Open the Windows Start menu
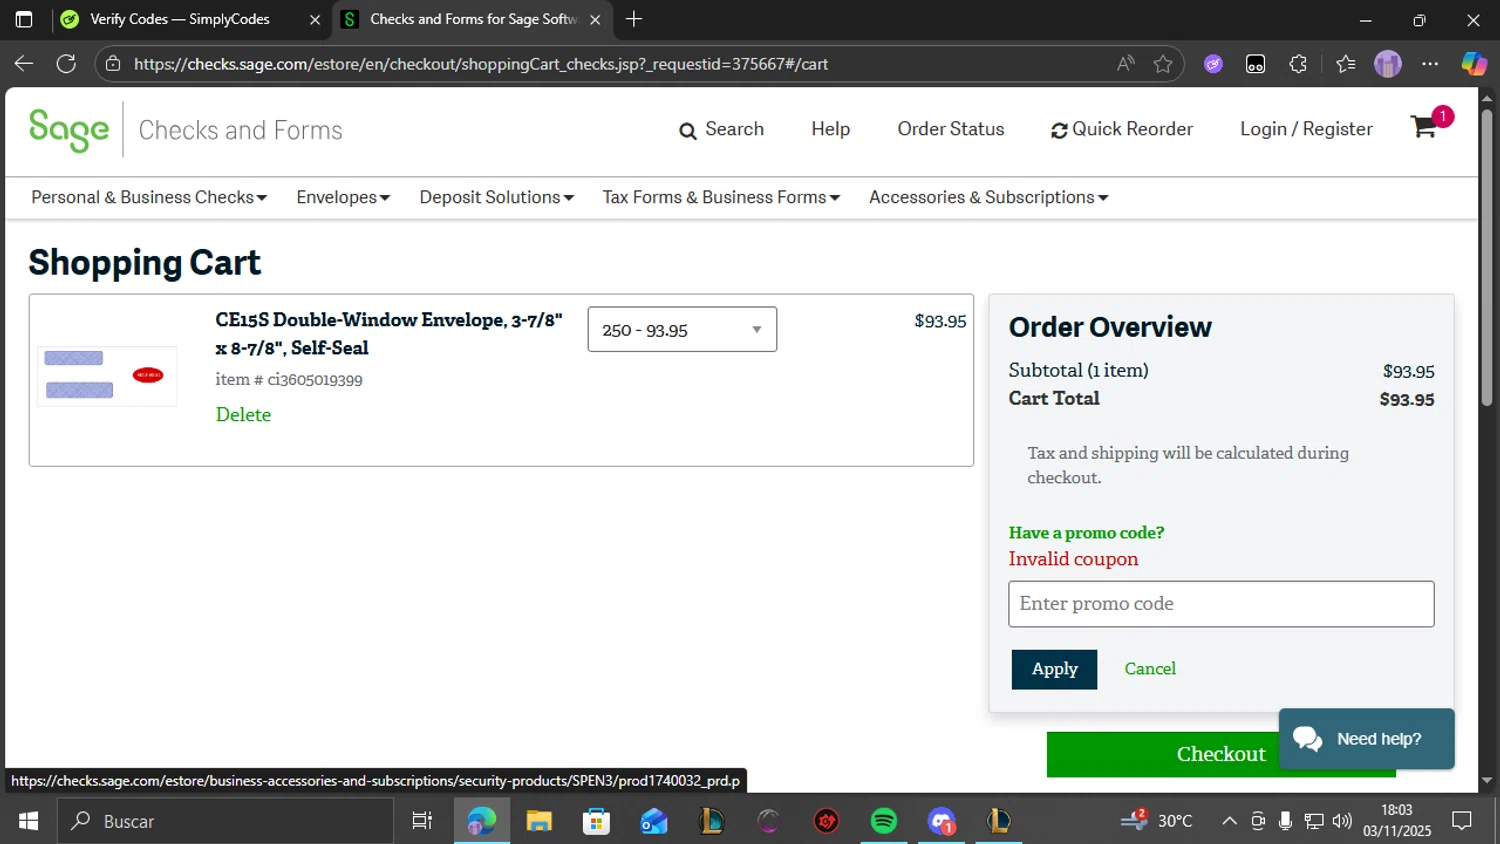Screen dimensions: 1500x844 click(x=28, y=821)
